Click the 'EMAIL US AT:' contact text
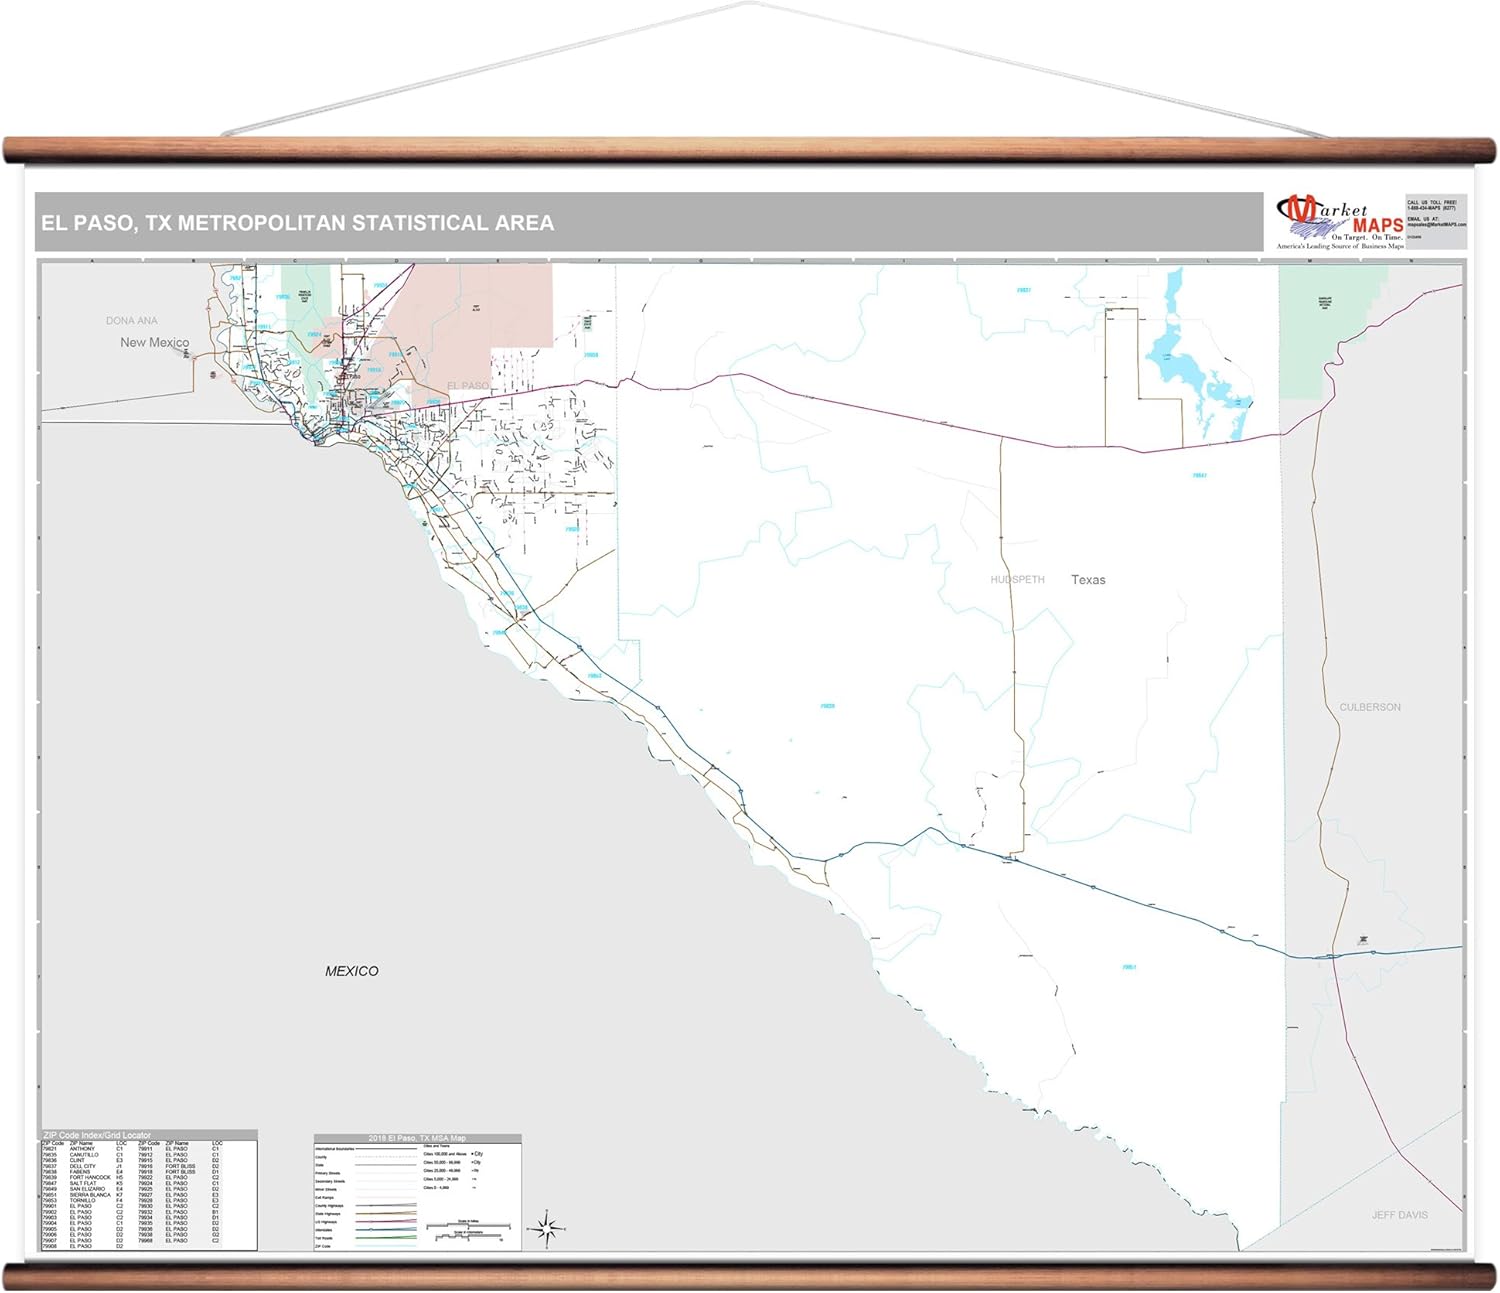The height and width of the screenshot is (1293, 1500). (x=1423, y=219)
